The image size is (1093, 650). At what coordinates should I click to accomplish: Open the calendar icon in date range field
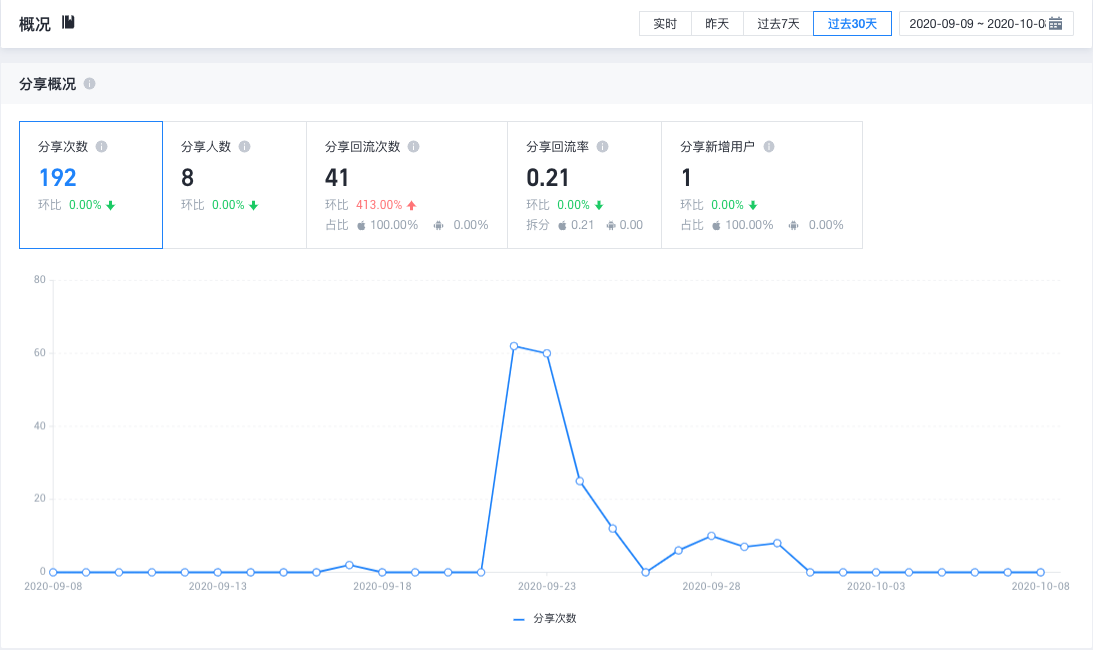click(x=1055, y=24)
